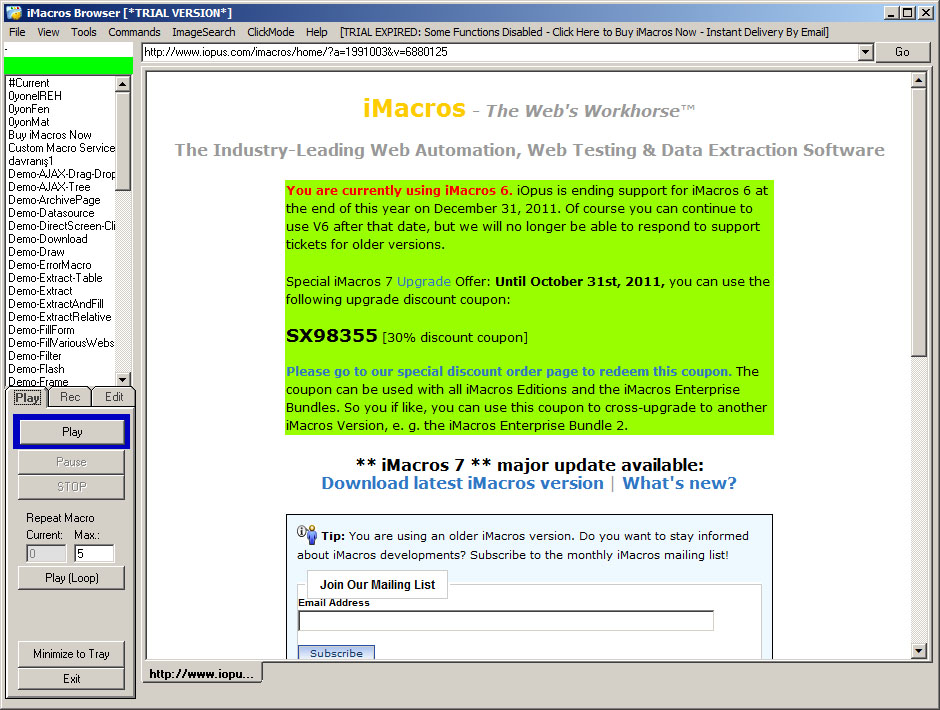Select Demo-FillForm macro

(61, 330)
